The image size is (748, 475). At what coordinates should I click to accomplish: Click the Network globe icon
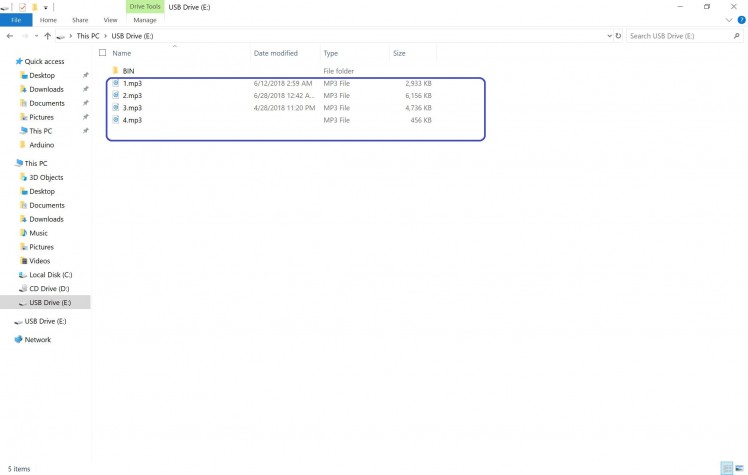(x=18, y=340)
